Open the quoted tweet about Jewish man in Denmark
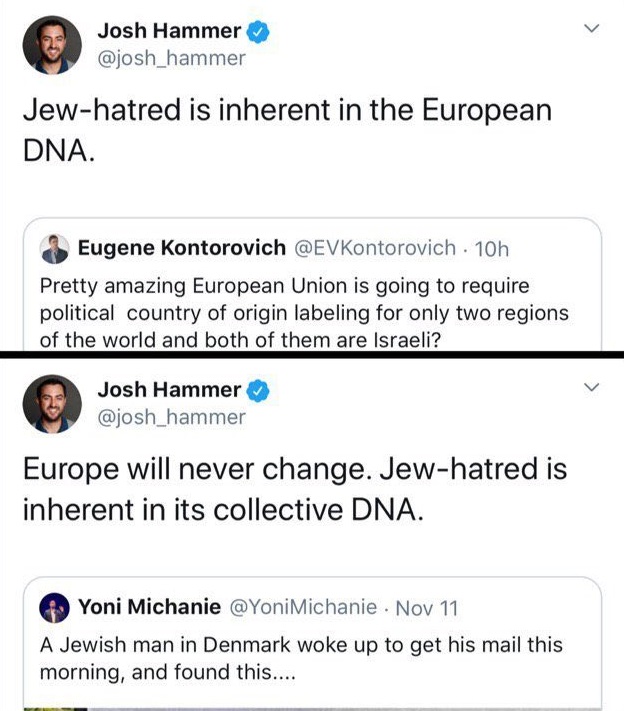 click(312, 643)
